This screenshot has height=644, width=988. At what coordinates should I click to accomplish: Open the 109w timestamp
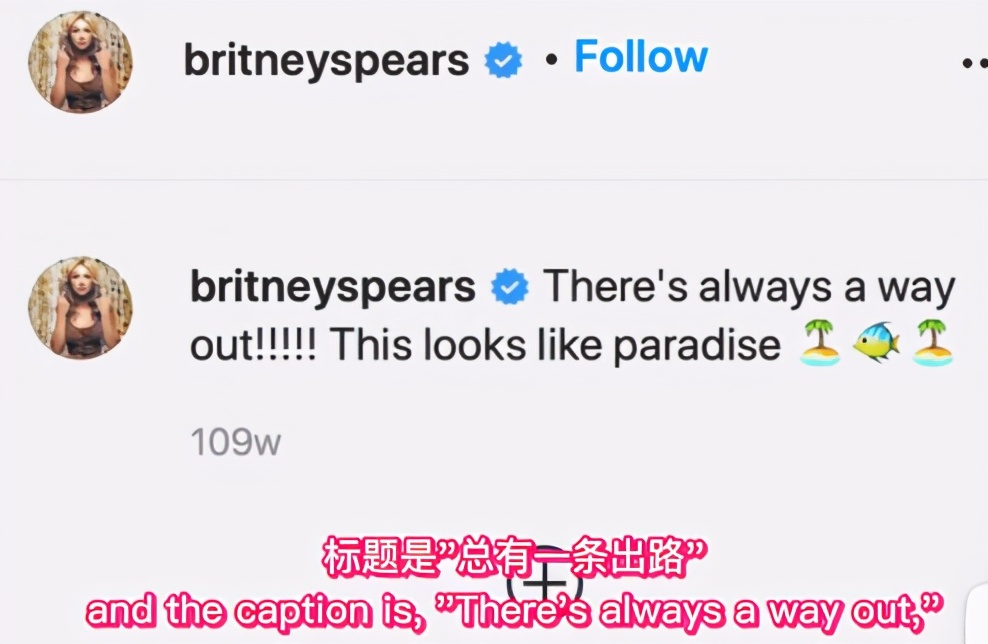tap(236, 442)
